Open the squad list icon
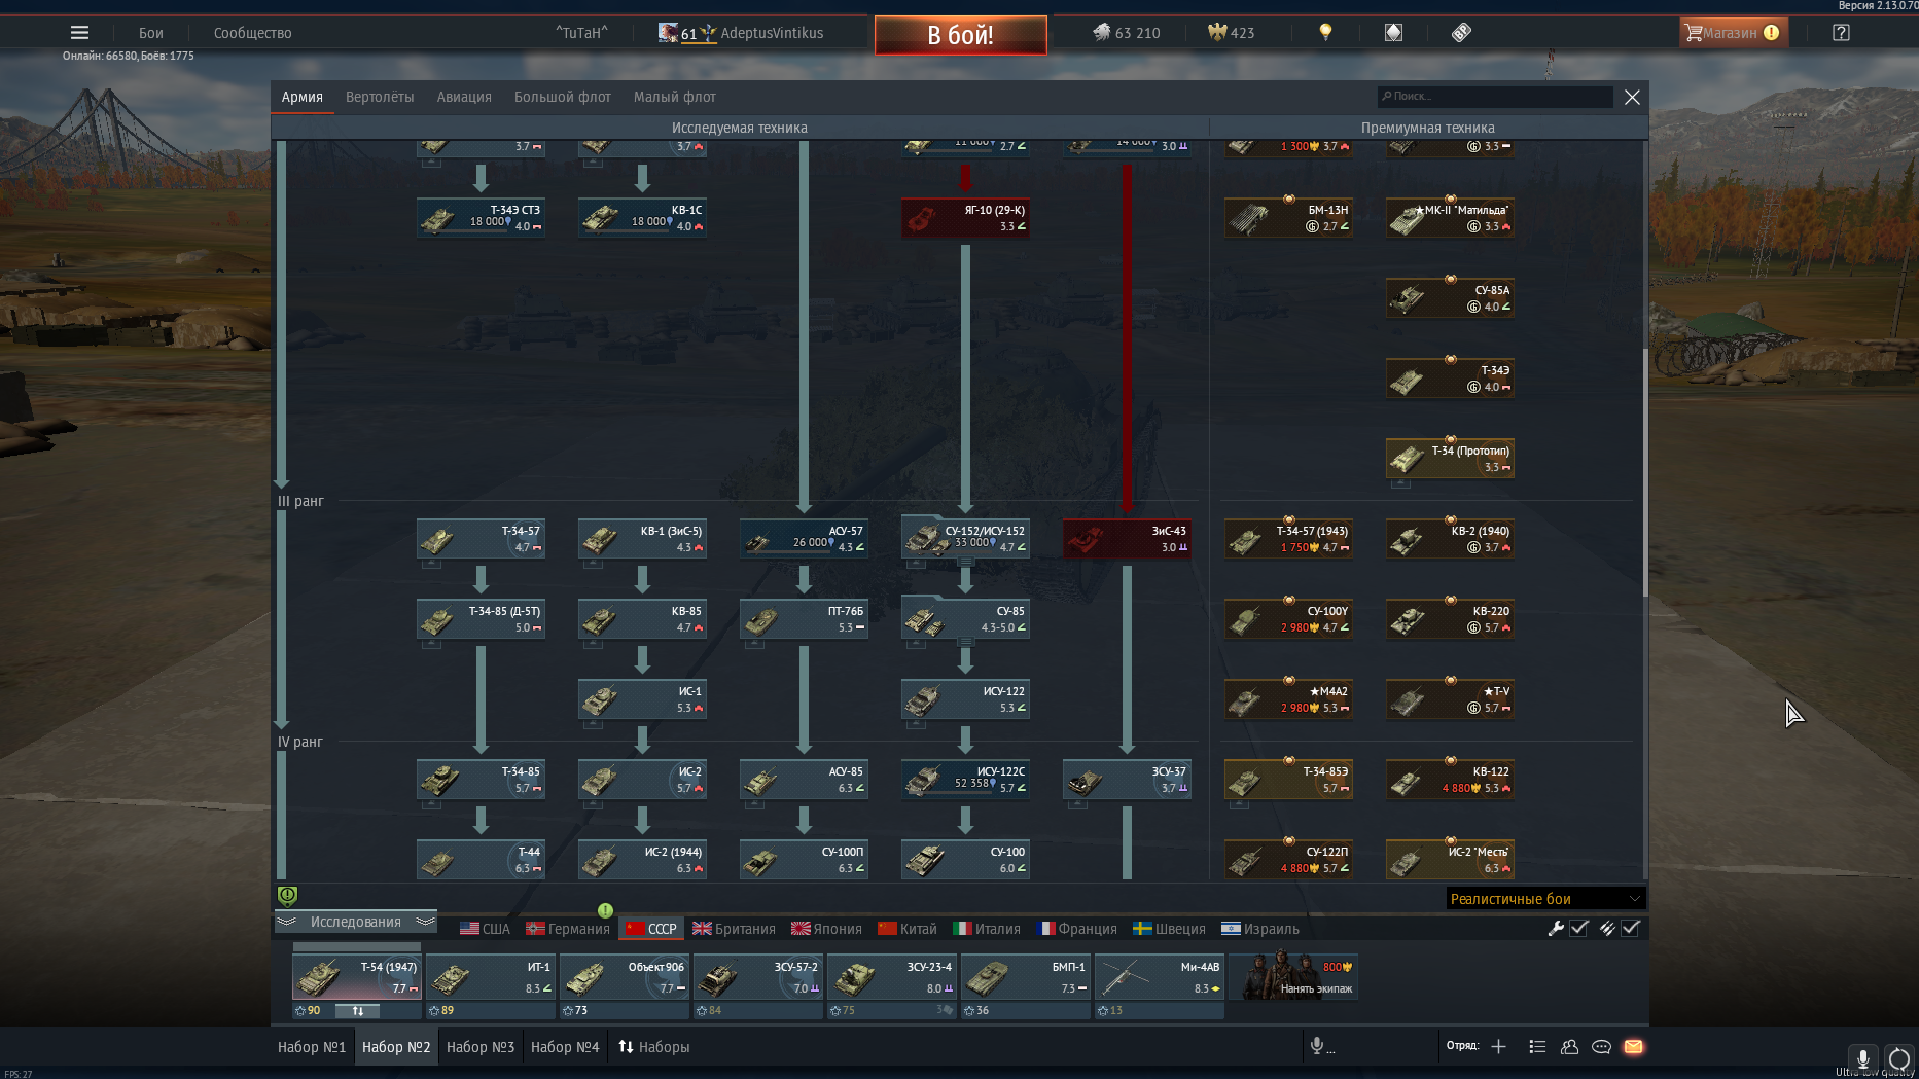 click(x=1537, y=1046)
